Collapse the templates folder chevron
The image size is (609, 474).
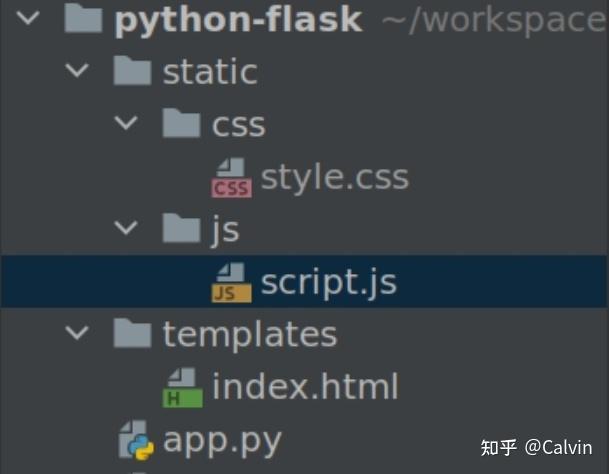click(x=75, y=334)
